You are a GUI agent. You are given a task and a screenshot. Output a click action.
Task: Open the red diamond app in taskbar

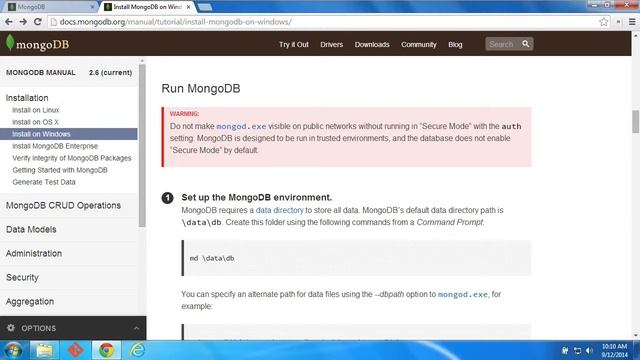pyautogui.click(x=75, y=350)
